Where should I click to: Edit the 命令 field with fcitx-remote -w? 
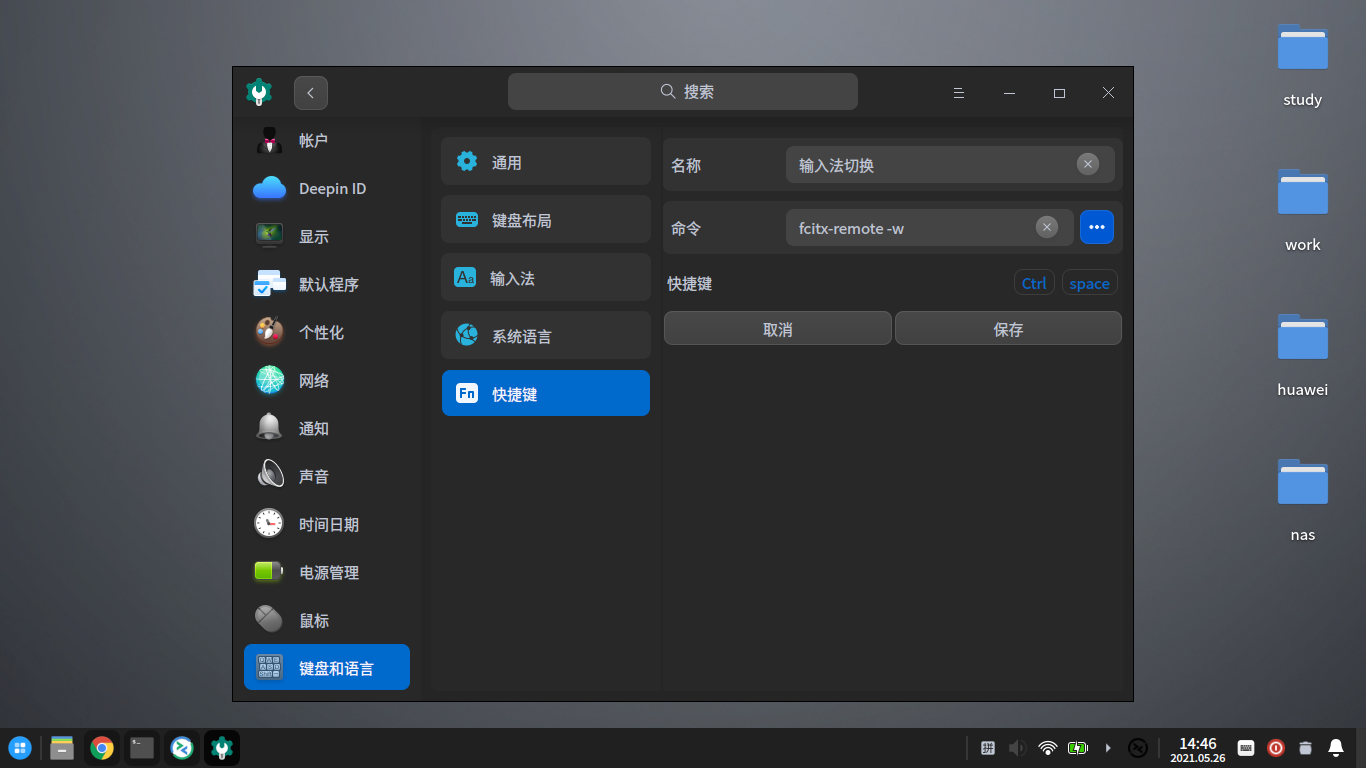point(930,228)
